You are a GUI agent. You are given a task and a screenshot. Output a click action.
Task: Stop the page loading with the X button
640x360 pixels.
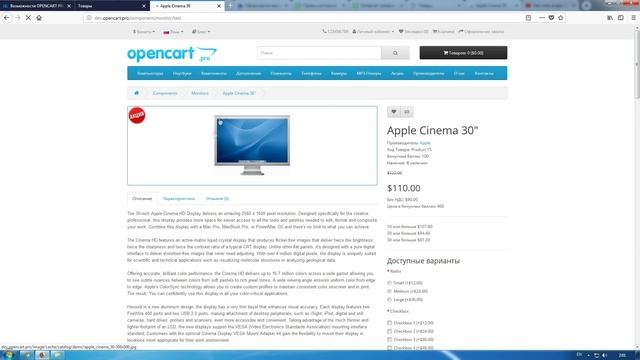(x=28, y=18)
